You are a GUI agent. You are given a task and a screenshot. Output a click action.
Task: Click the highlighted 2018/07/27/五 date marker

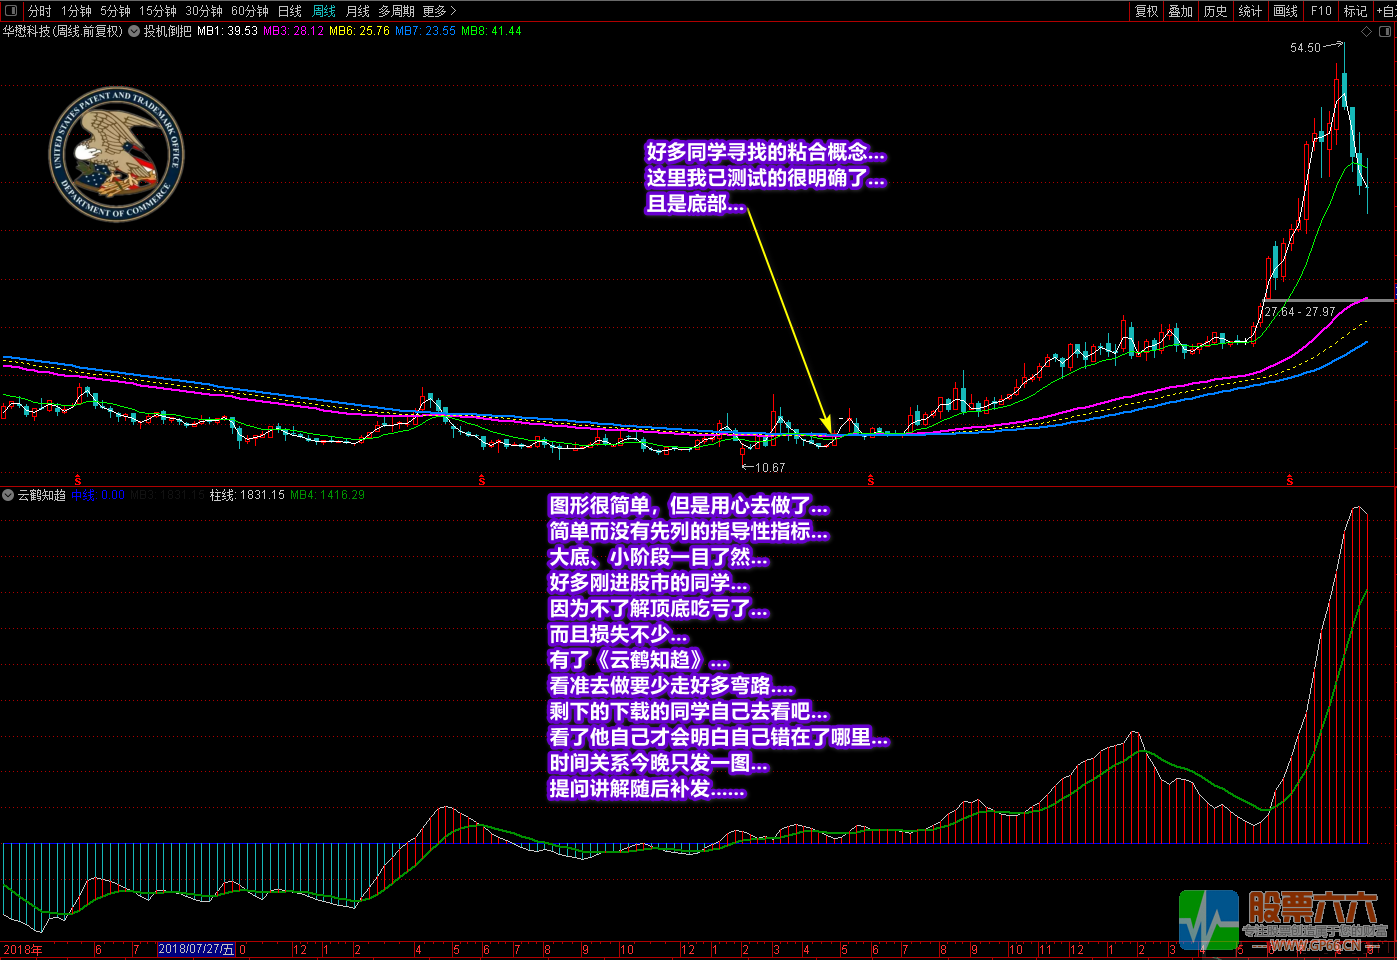196,949
